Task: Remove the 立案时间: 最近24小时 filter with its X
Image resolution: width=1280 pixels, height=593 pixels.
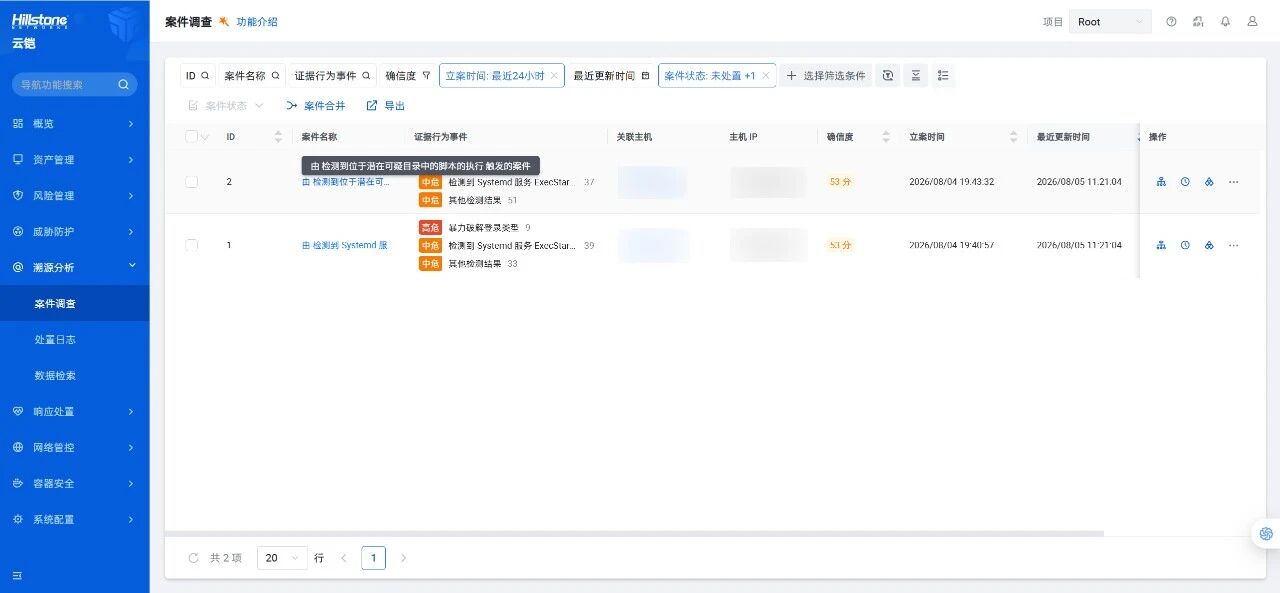Action: [554, 76]
